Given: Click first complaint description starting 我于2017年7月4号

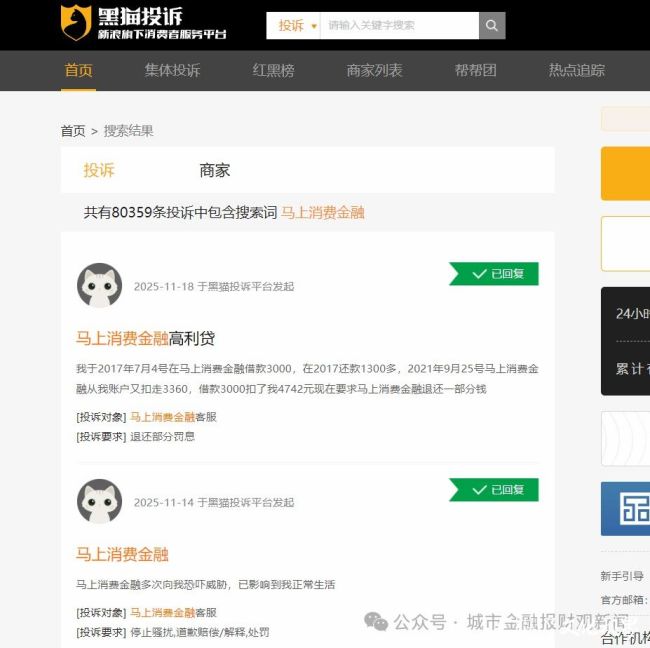Looking at the screenshot, I should point(307,379).
